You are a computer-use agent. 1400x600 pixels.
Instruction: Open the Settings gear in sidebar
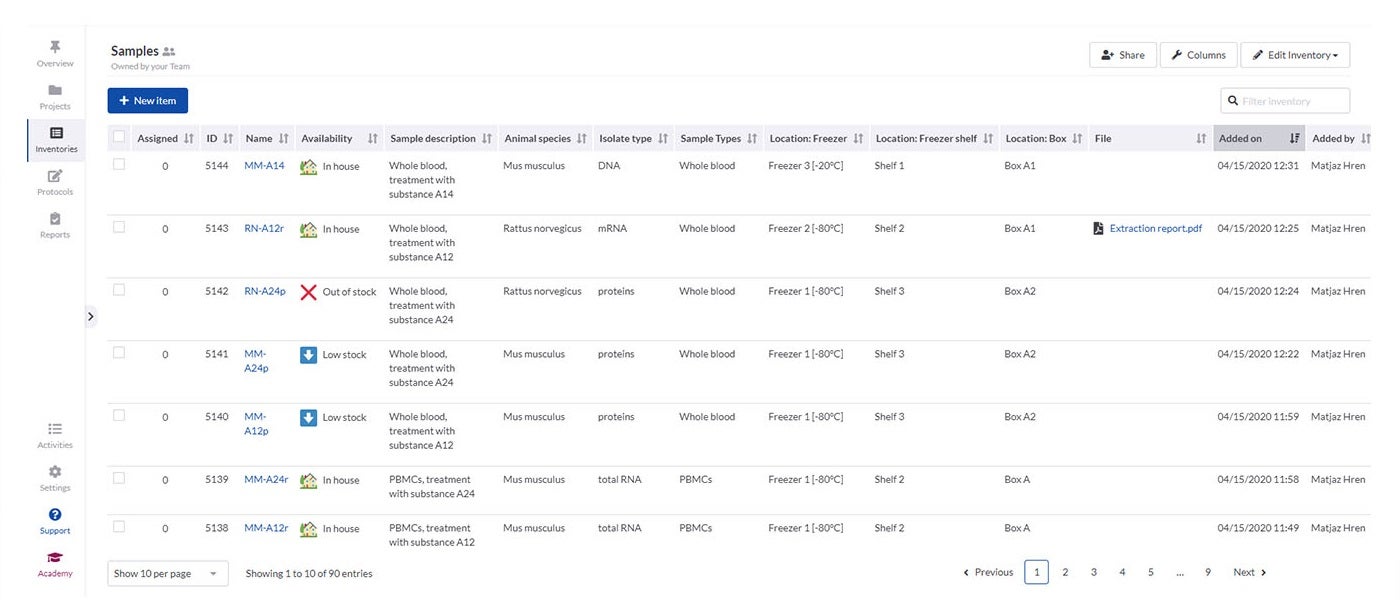coord(55,473)
